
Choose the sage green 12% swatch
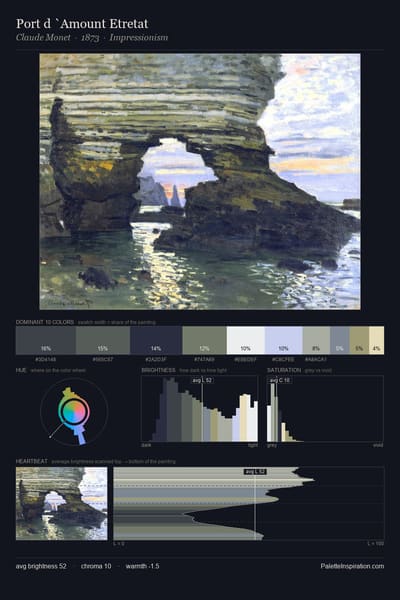click(204, 340)
